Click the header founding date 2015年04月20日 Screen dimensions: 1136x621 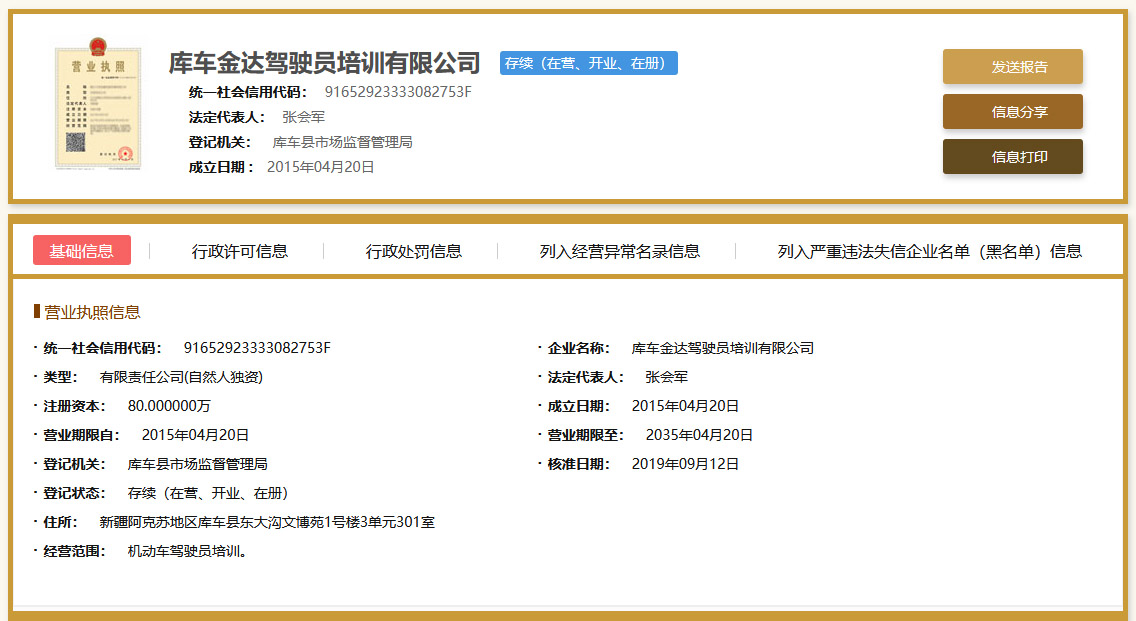click(x=321, y=167)
